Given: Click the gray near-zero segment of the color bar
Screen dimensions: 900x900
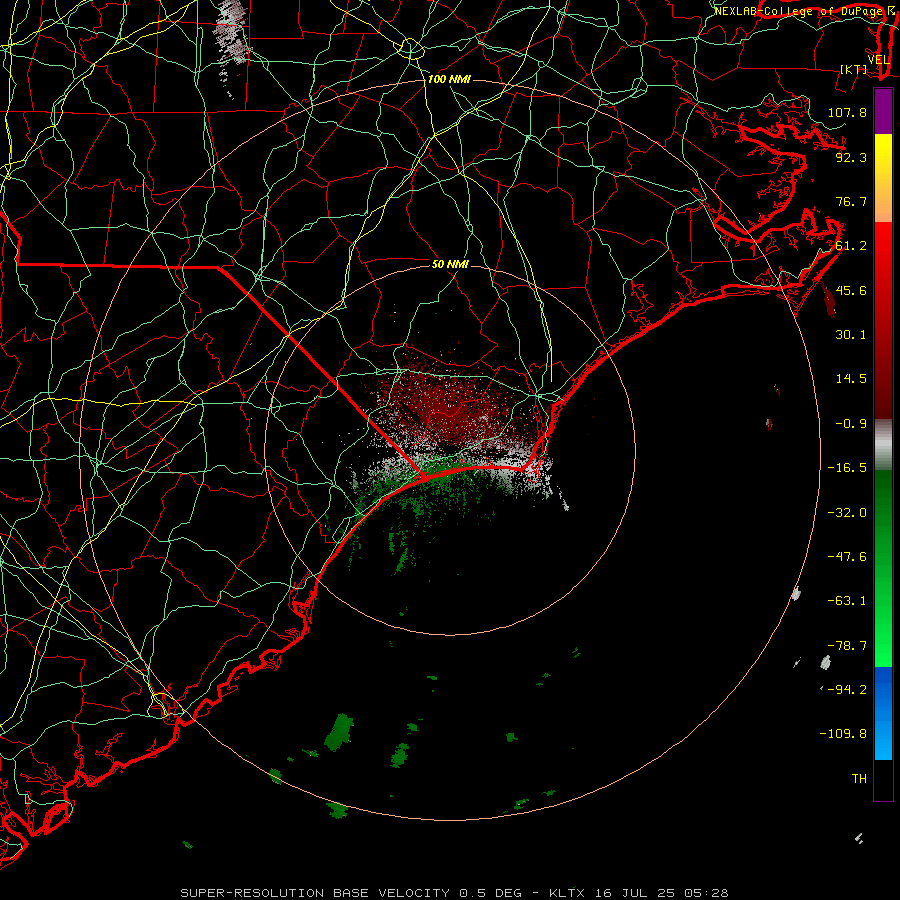Looking at the screenshot, I should [x=883, y=444].
